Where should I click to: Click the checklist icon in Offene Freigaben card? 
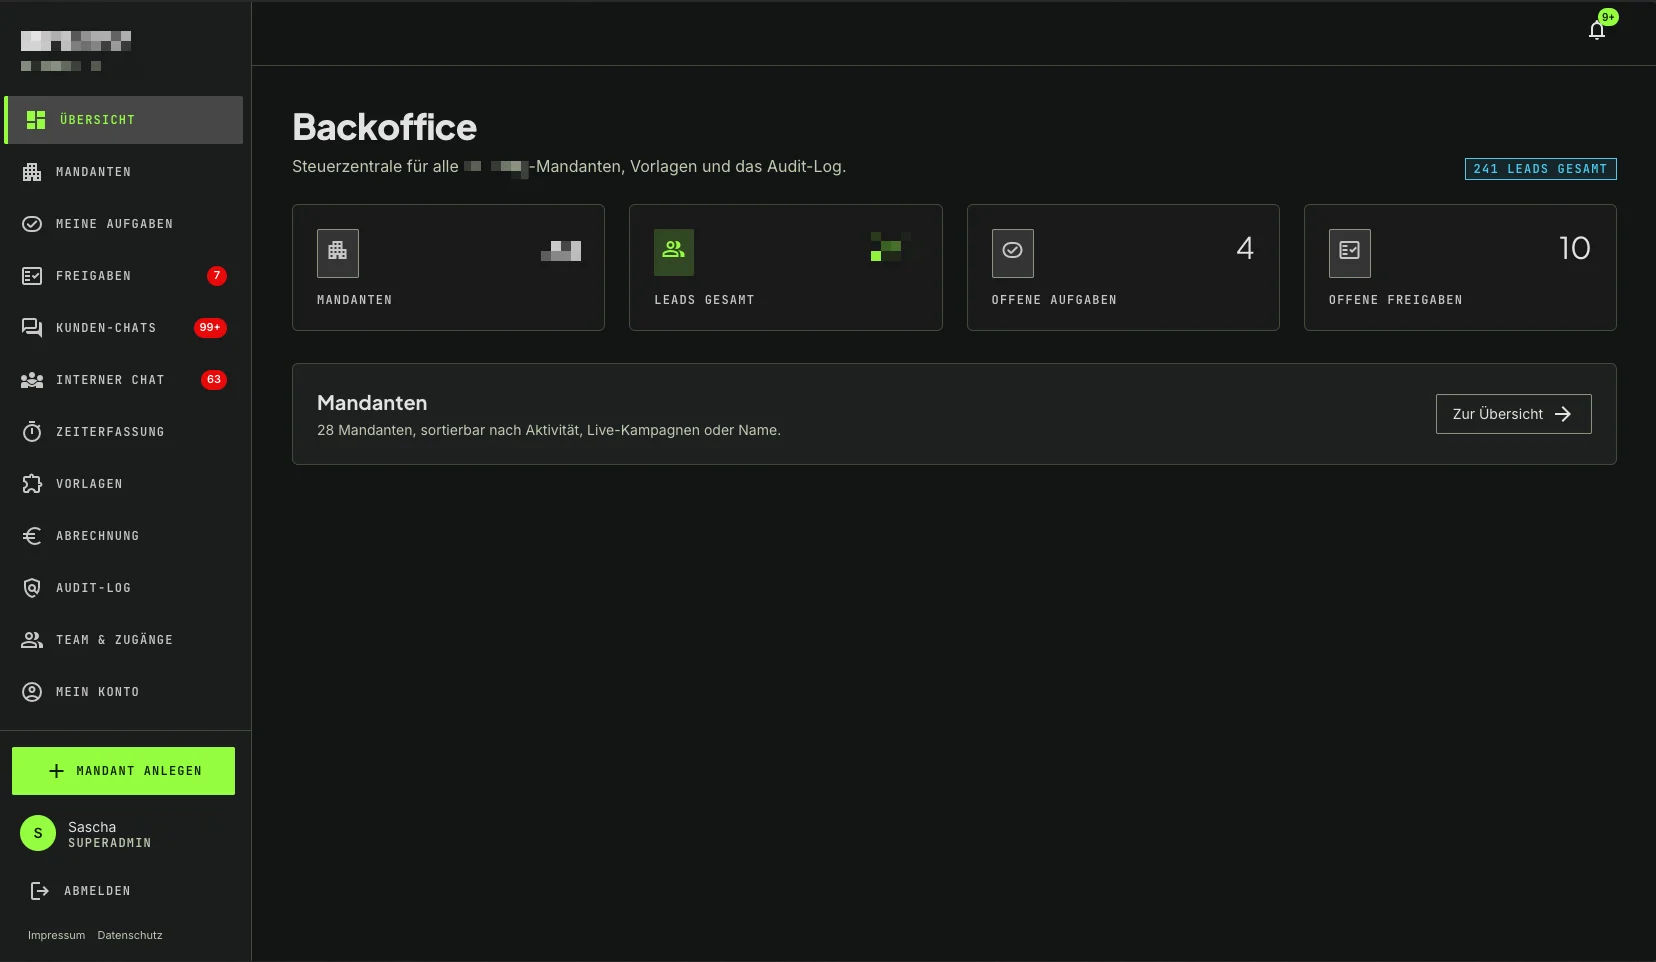point(1350,253)
